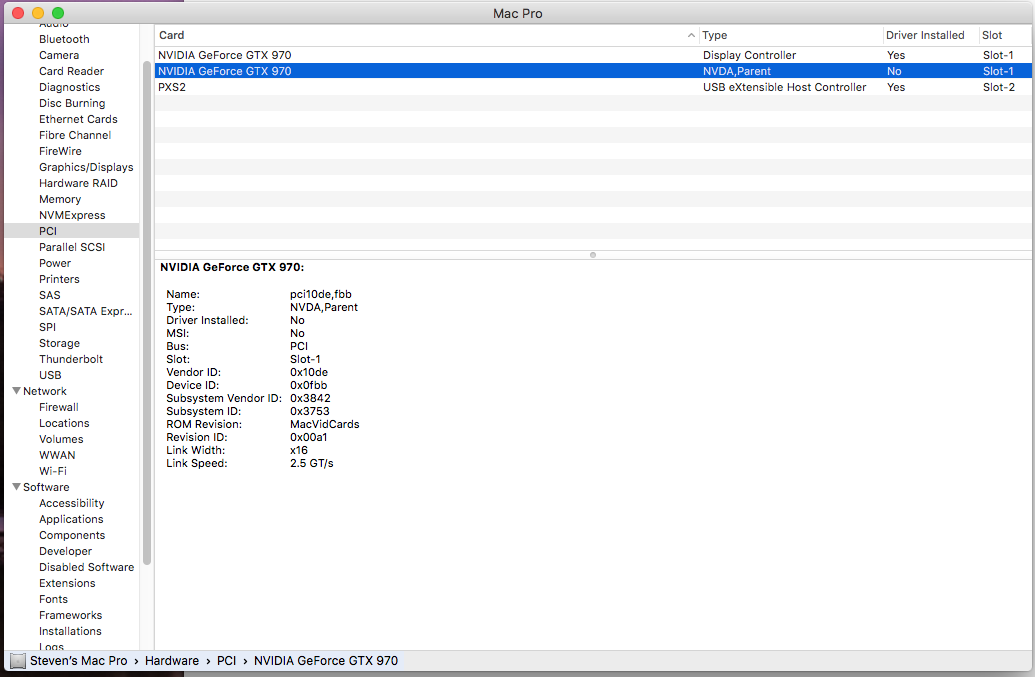Click the Device ID value 0x0fbb
Viewport: 1035px width, 677px height.
pos(308,385)
